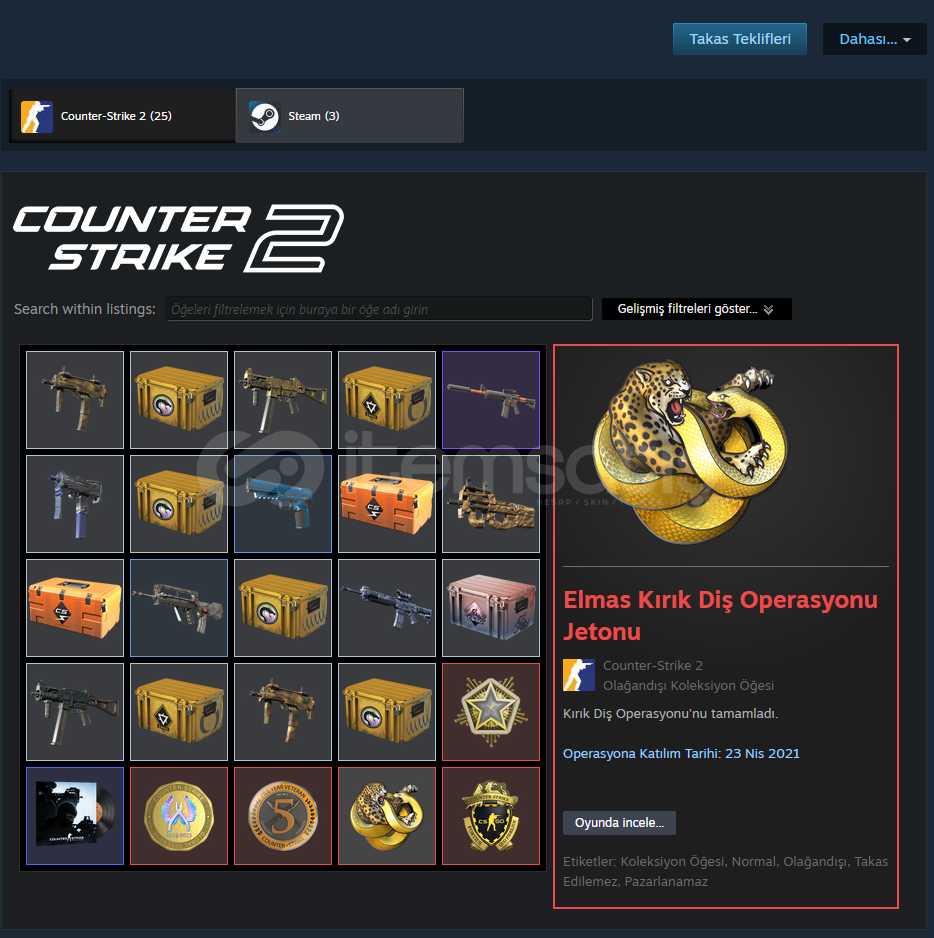934x938 pixels.
Task: Select the purple-bordered M4A1-S rifle item
Action: [x=491, y=400]
